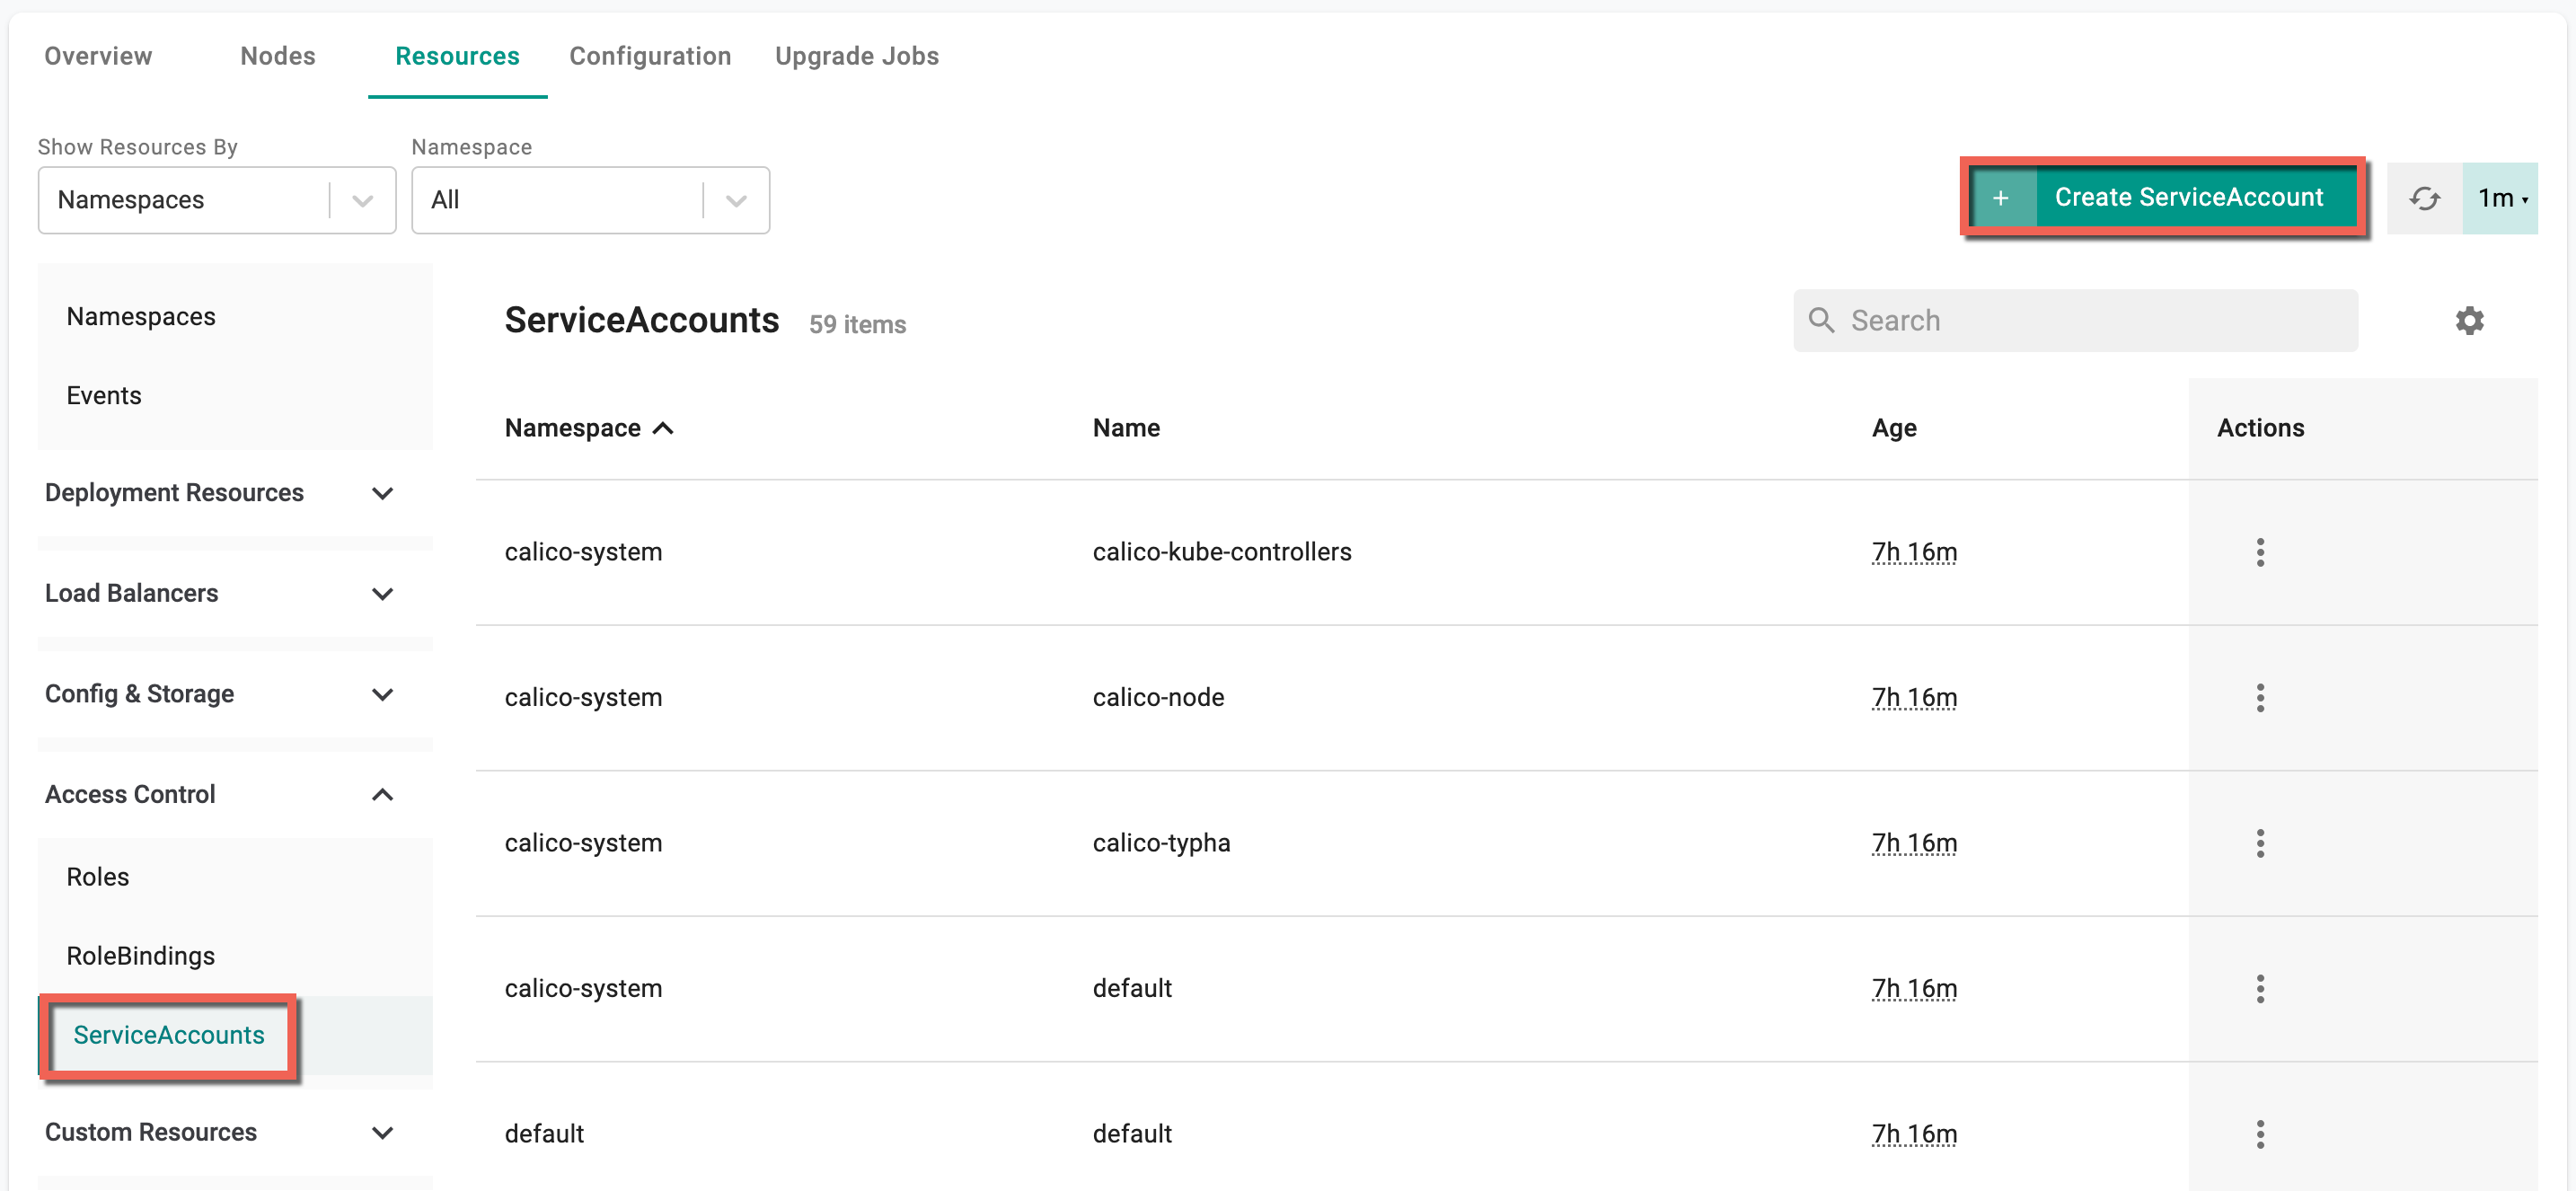Open the Namespace filter dropdown
This screenshot has height=1191, width=2576.
pos(591,200)
